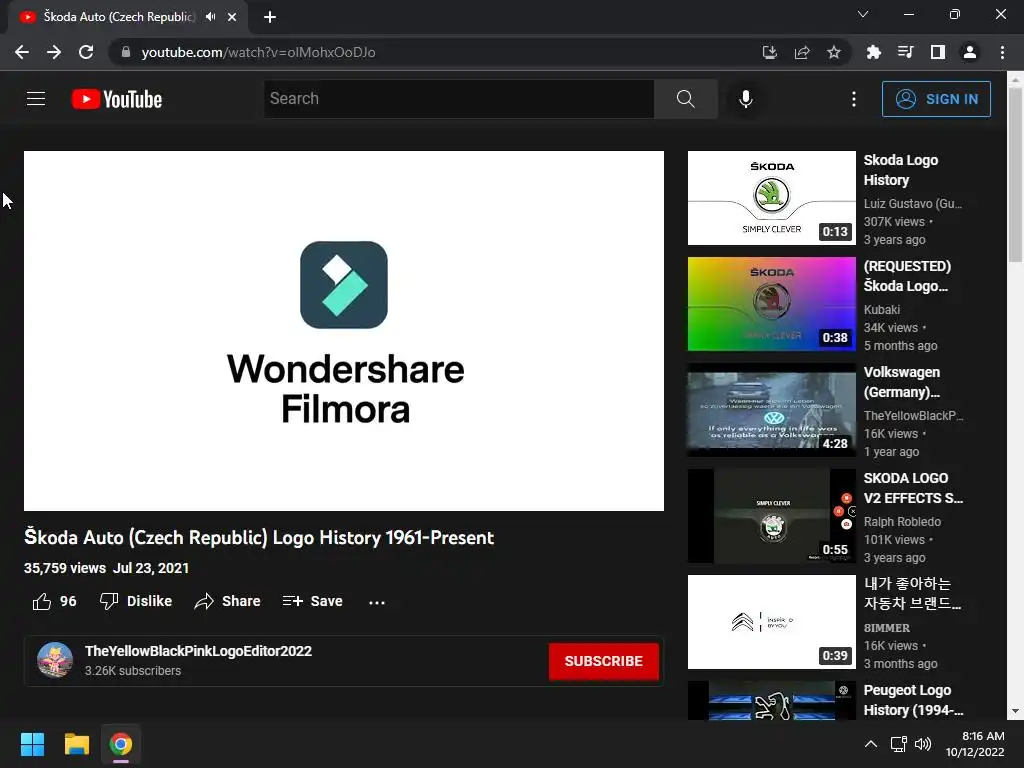Start voice search with microphone icon
The width and height of the screenshot is (1024, 768).
coord(746,99)
